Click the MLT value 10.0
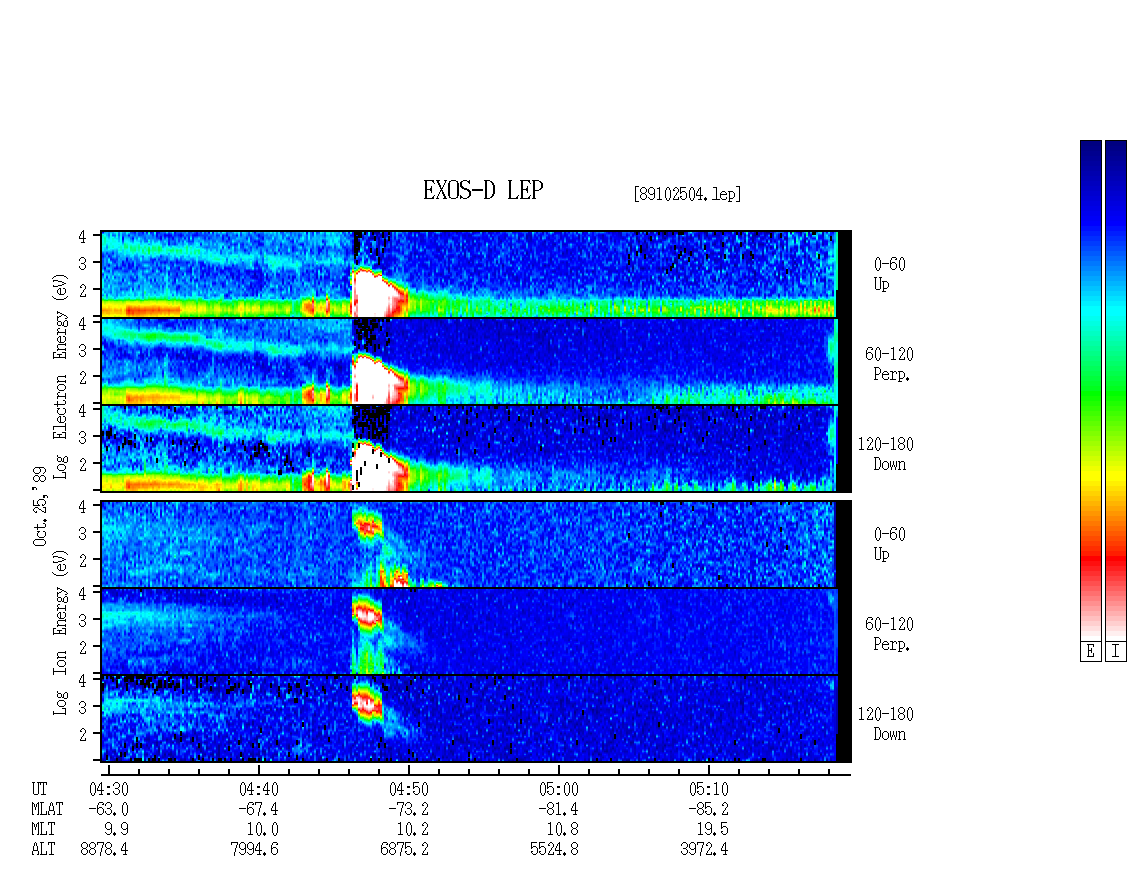Image resolution: width=1130 pixels, height=875 pixels. [262, 830]
